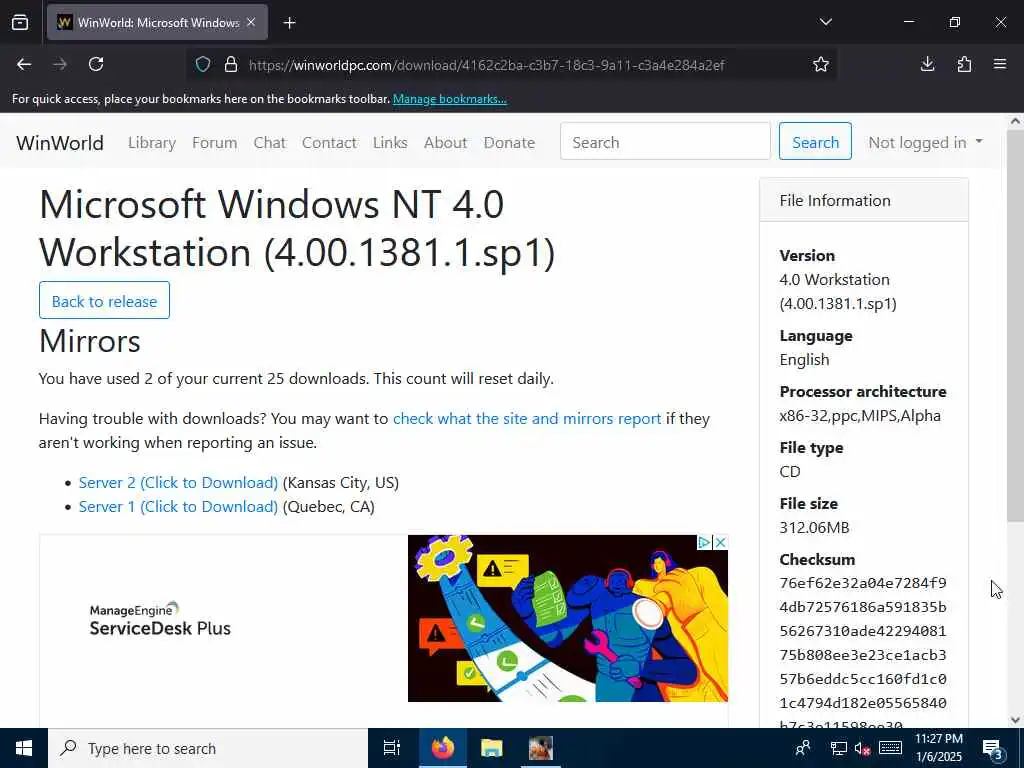1024x768 pixels.
Task: Go to the WinWorld home brand link
Action: click(59, 142)
